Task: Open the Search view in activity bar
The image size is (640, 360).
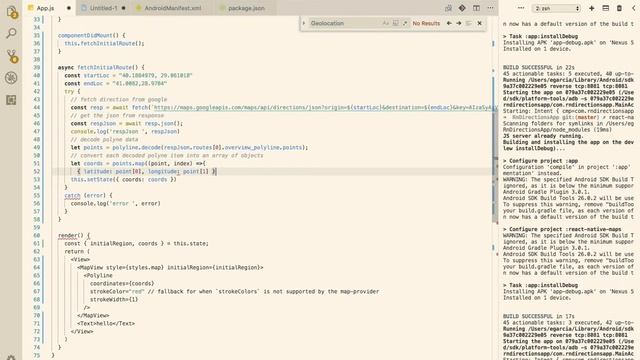Action: tap(11, 33)
